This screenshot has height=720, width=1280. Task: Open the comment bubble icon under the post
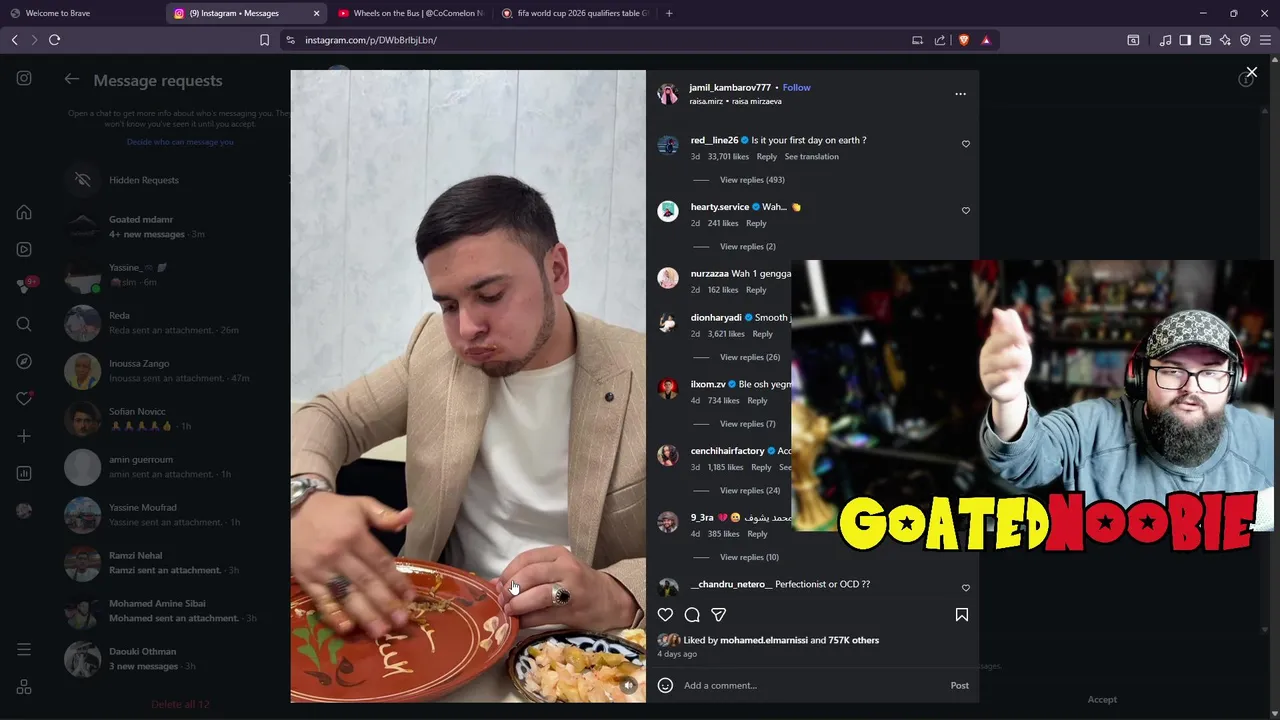692,615
